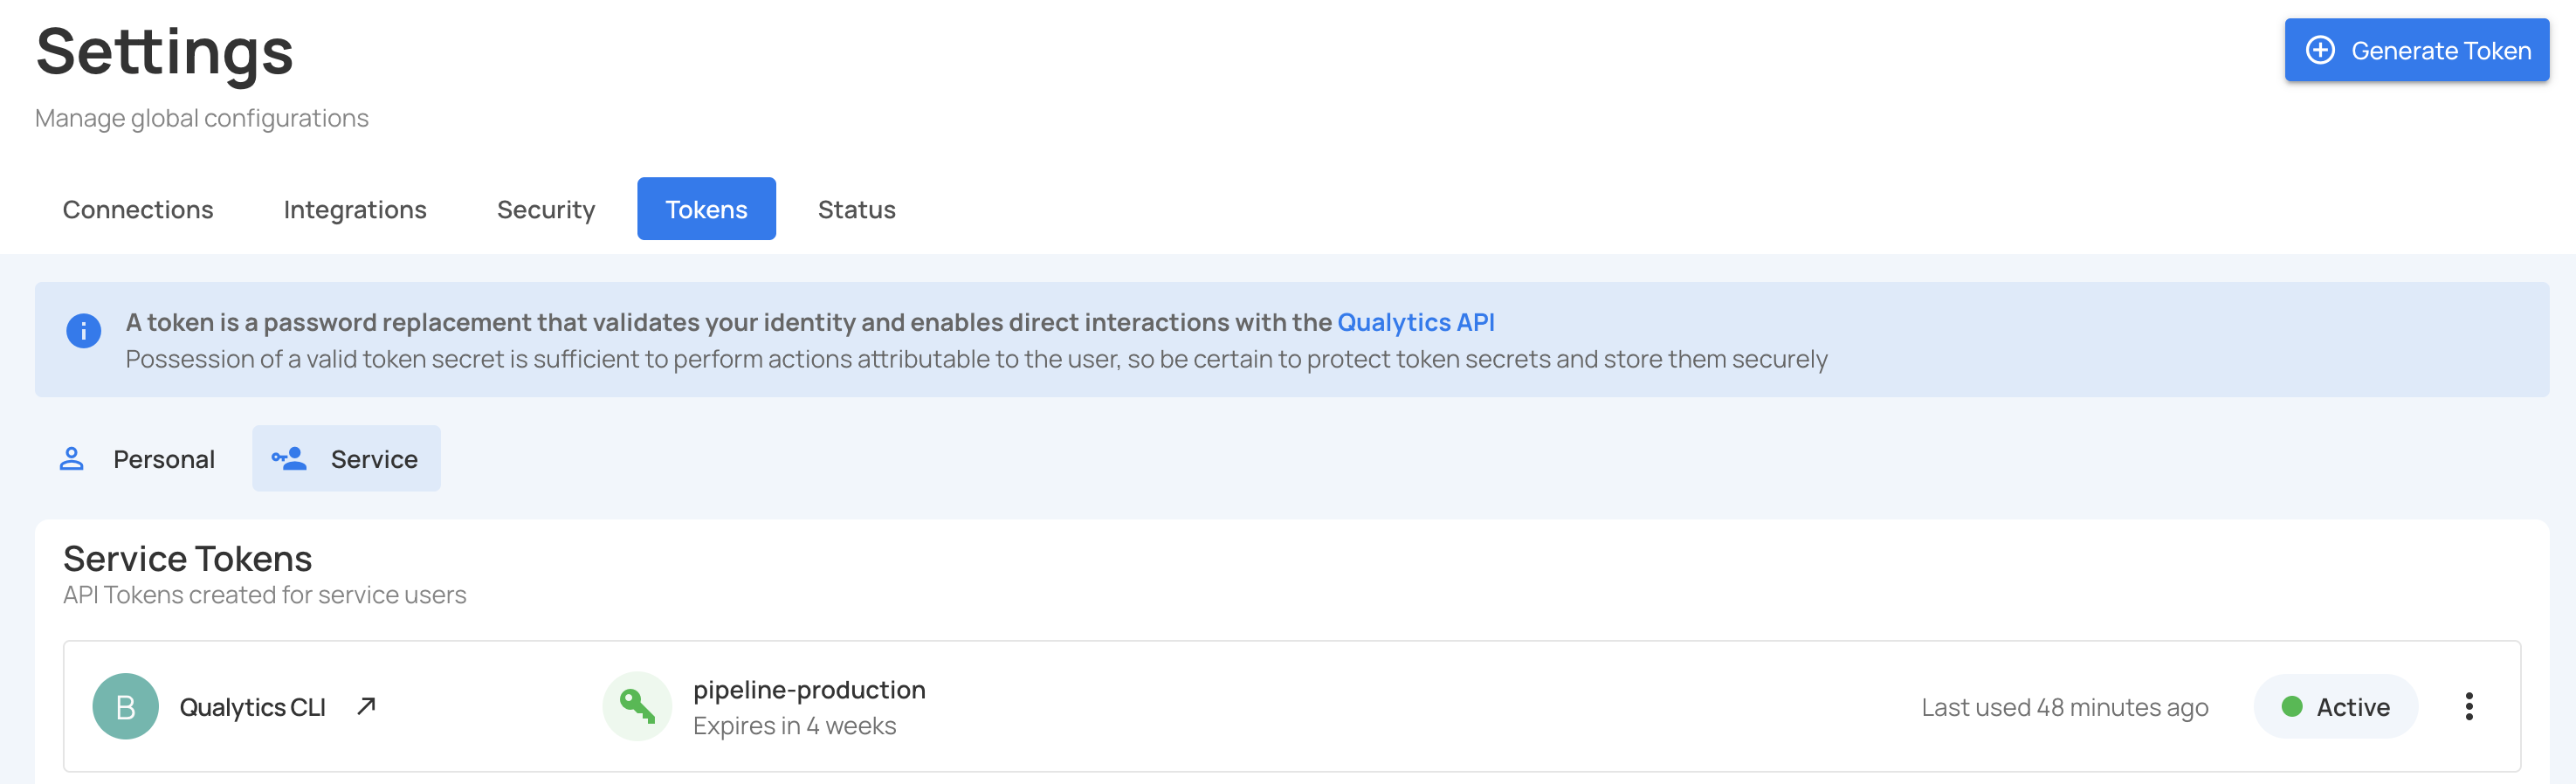Click the plus icon in Generate Token
2576x784 pixels.
2321,49
